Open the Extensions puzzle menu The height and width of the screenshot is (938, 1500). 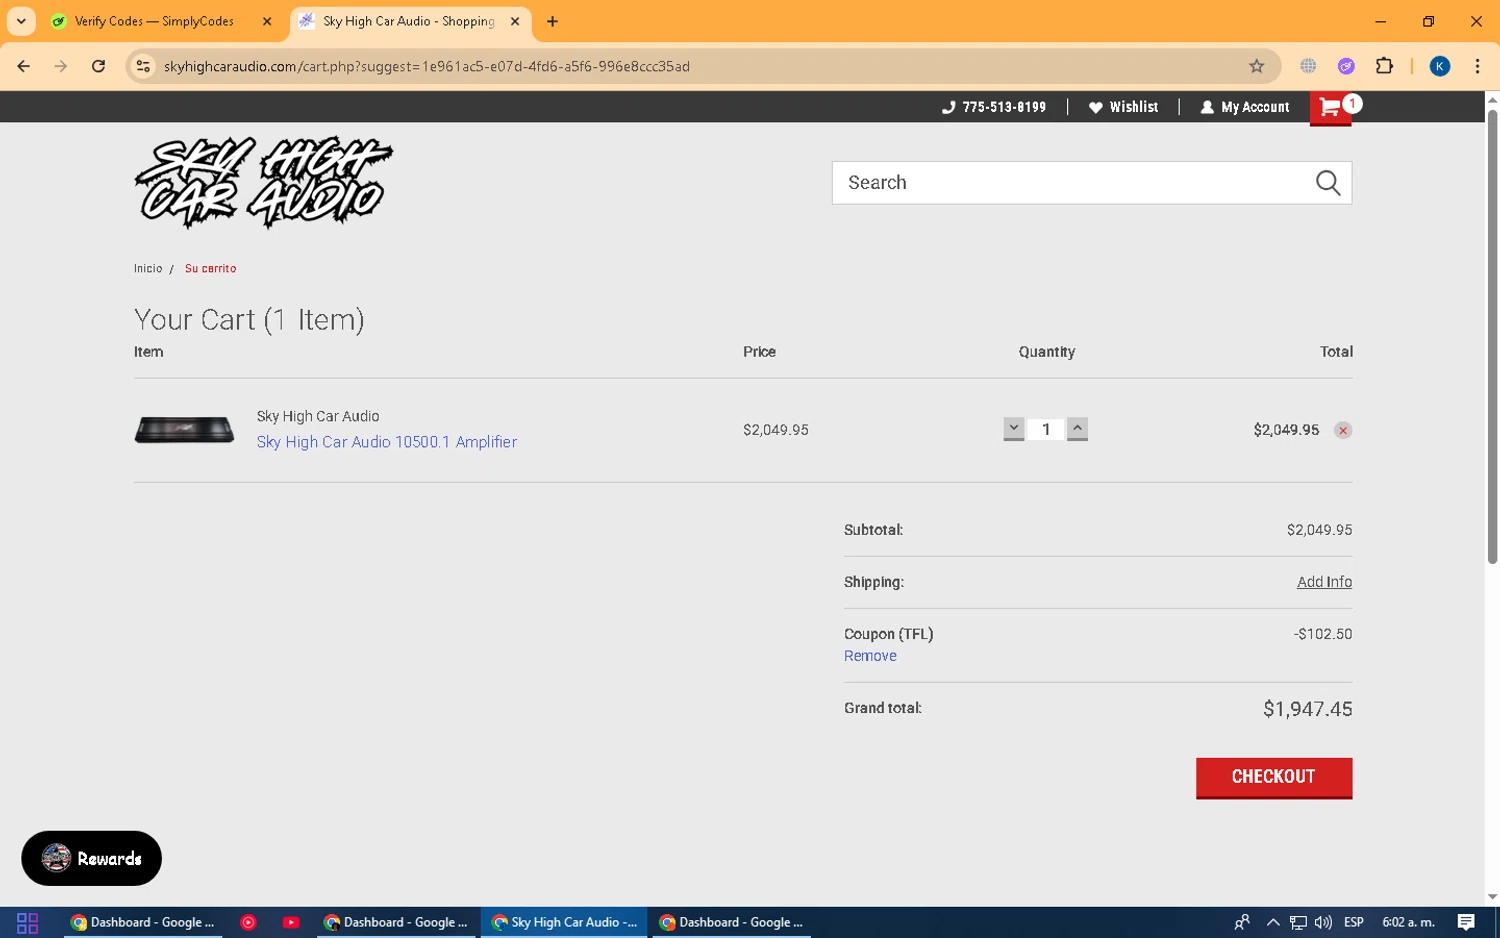1384,66
